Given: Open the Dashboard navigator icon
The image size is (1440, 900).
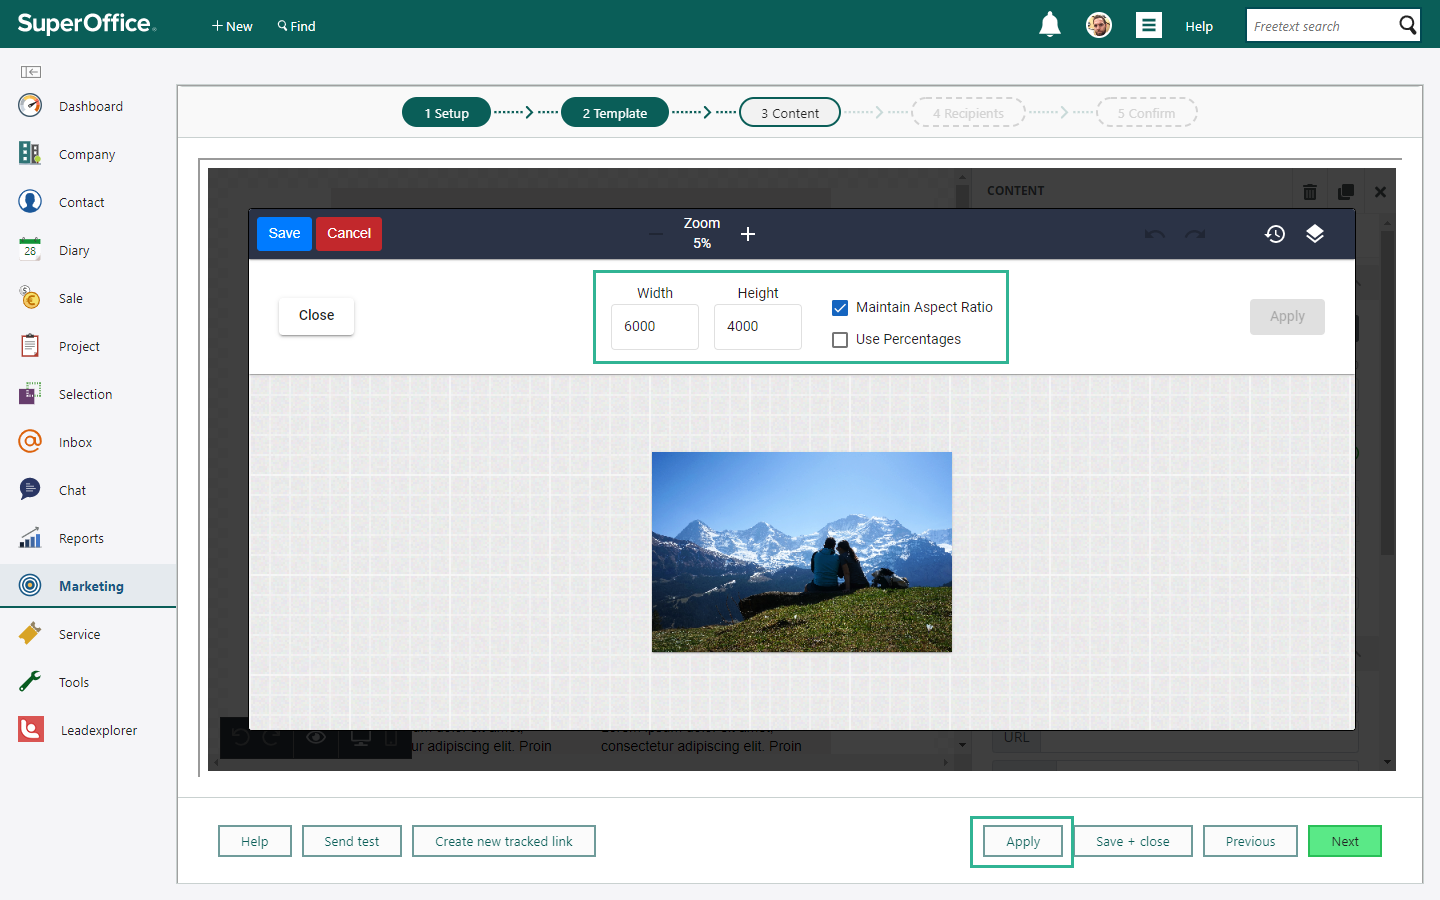Looking at the screenshot, I should point(30,105).
